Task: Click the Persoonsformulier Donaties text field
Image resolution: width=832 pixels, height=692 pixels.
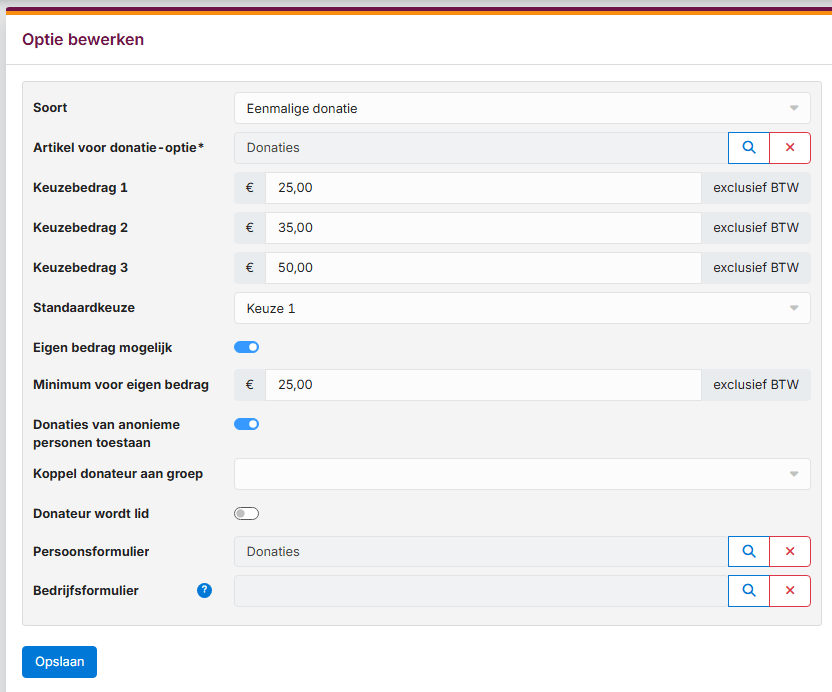Action: pyautogui.click(x=480, y=552)
